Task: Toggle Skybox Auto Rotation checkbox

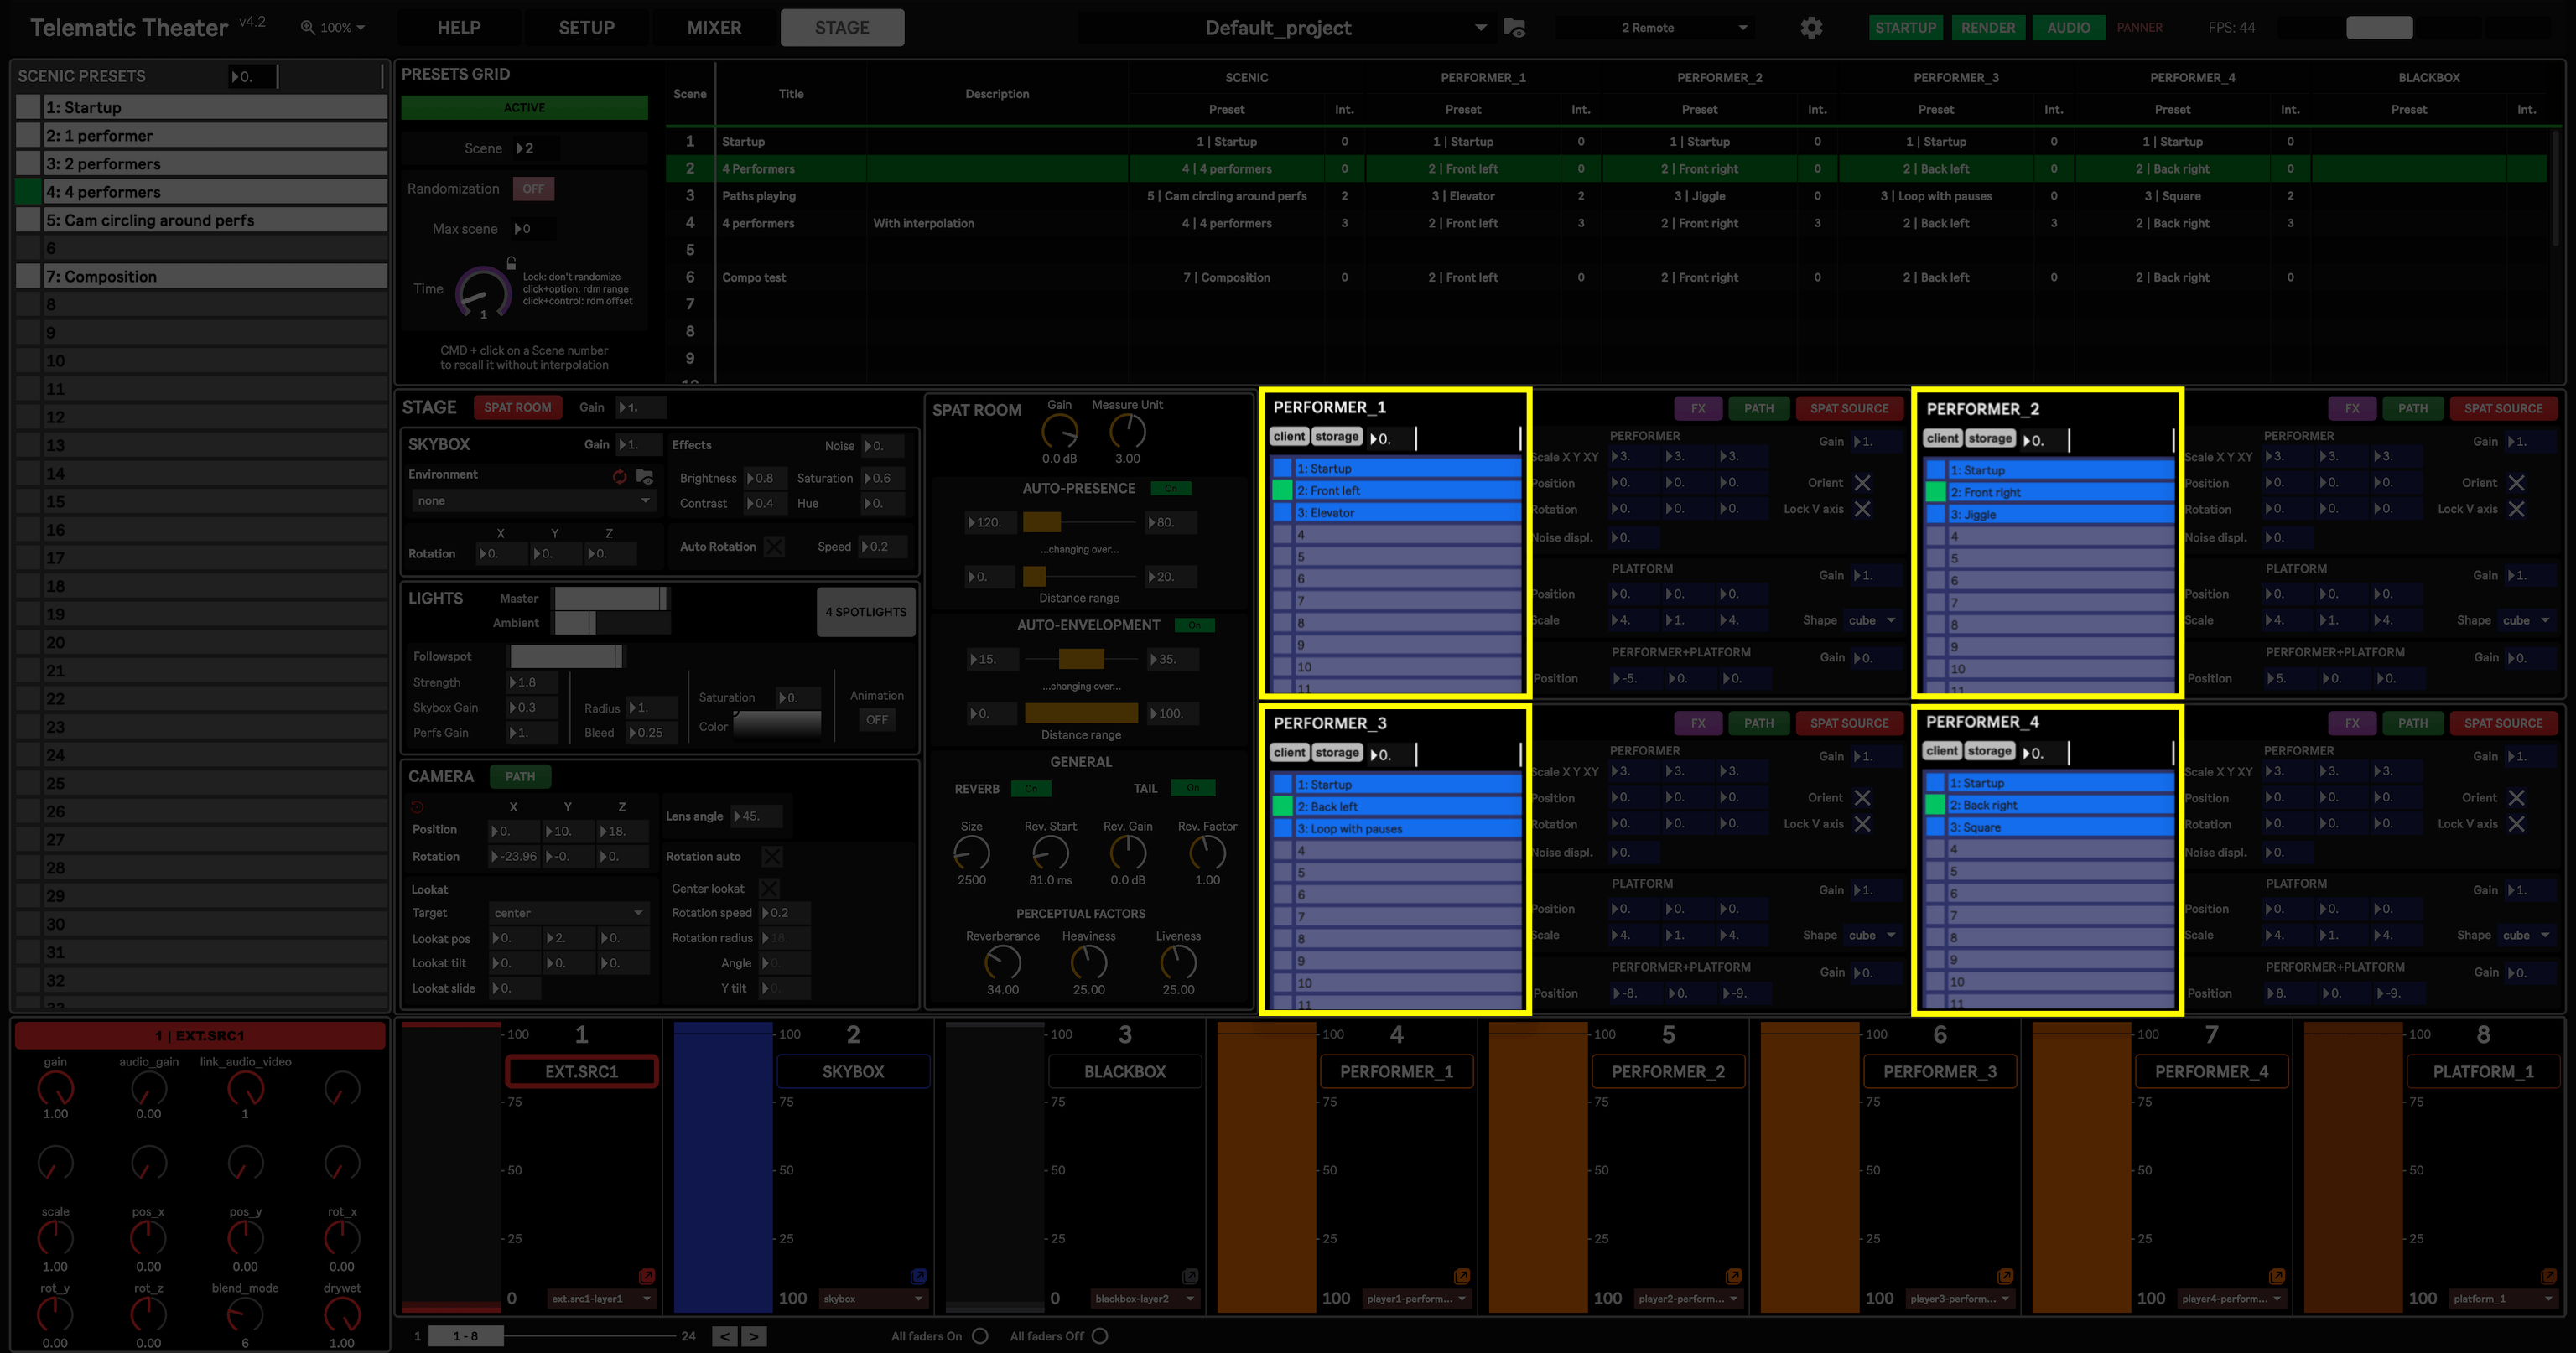Action: [774, 547]
